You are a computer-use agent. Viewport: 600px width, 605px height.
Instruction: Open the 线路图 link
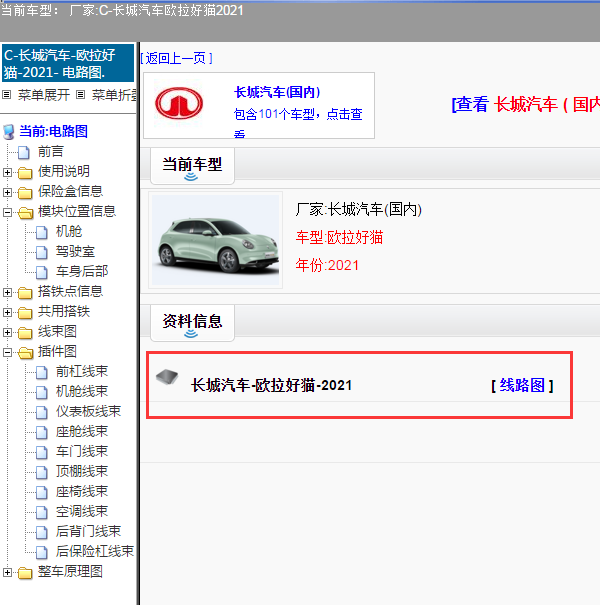click(x=522, y=385)
